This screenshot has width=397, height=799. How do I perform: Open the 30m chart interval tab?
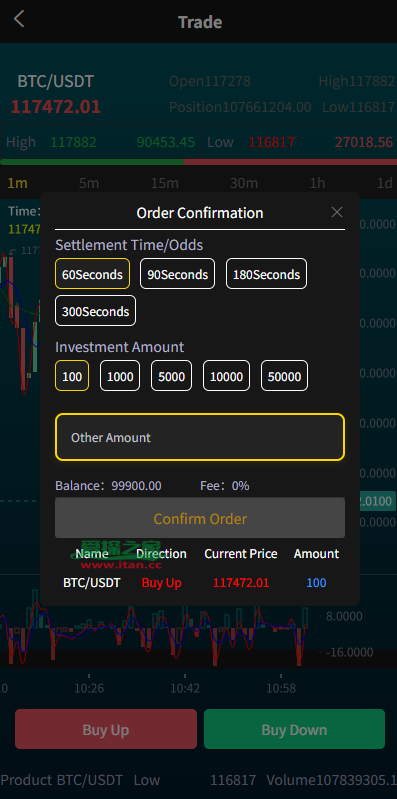[244, 183]
